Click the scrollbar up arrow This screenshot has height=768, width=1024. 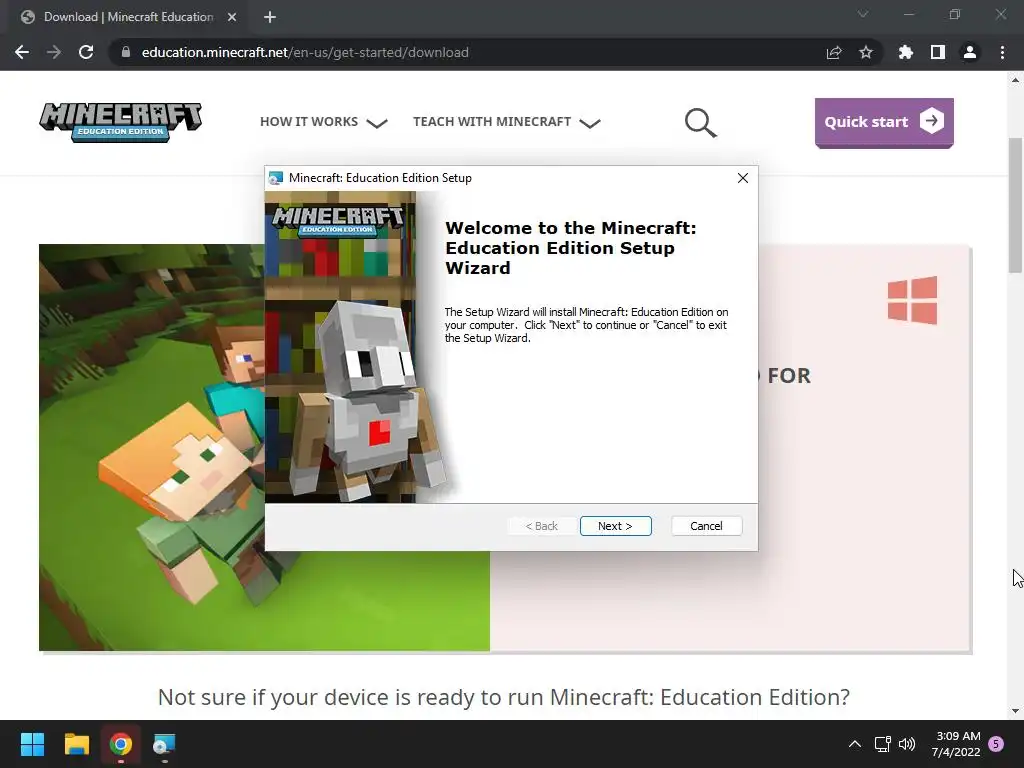tap(1015, 80)
